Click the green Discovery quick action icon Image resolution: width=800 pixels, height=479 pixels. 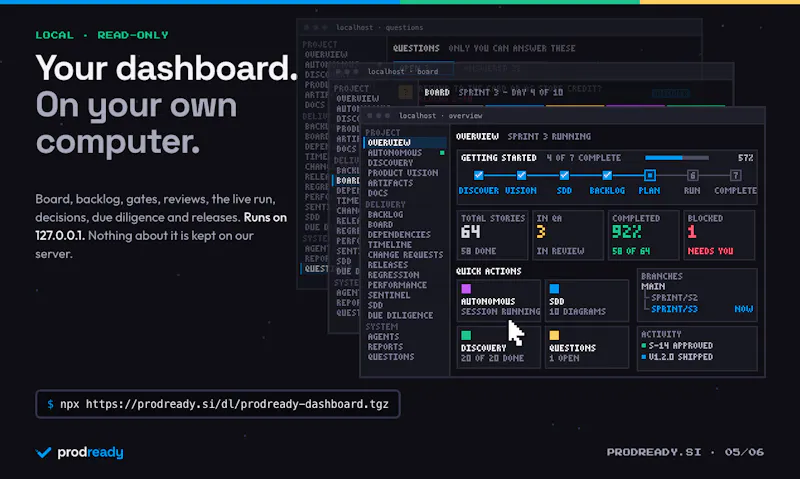point(466,335)
